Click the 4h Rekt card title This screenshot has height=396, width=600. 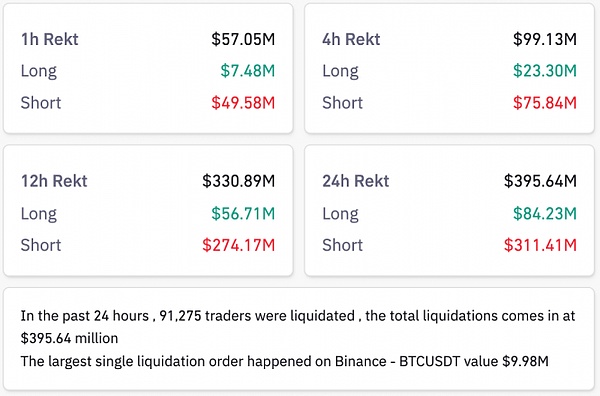351,39
